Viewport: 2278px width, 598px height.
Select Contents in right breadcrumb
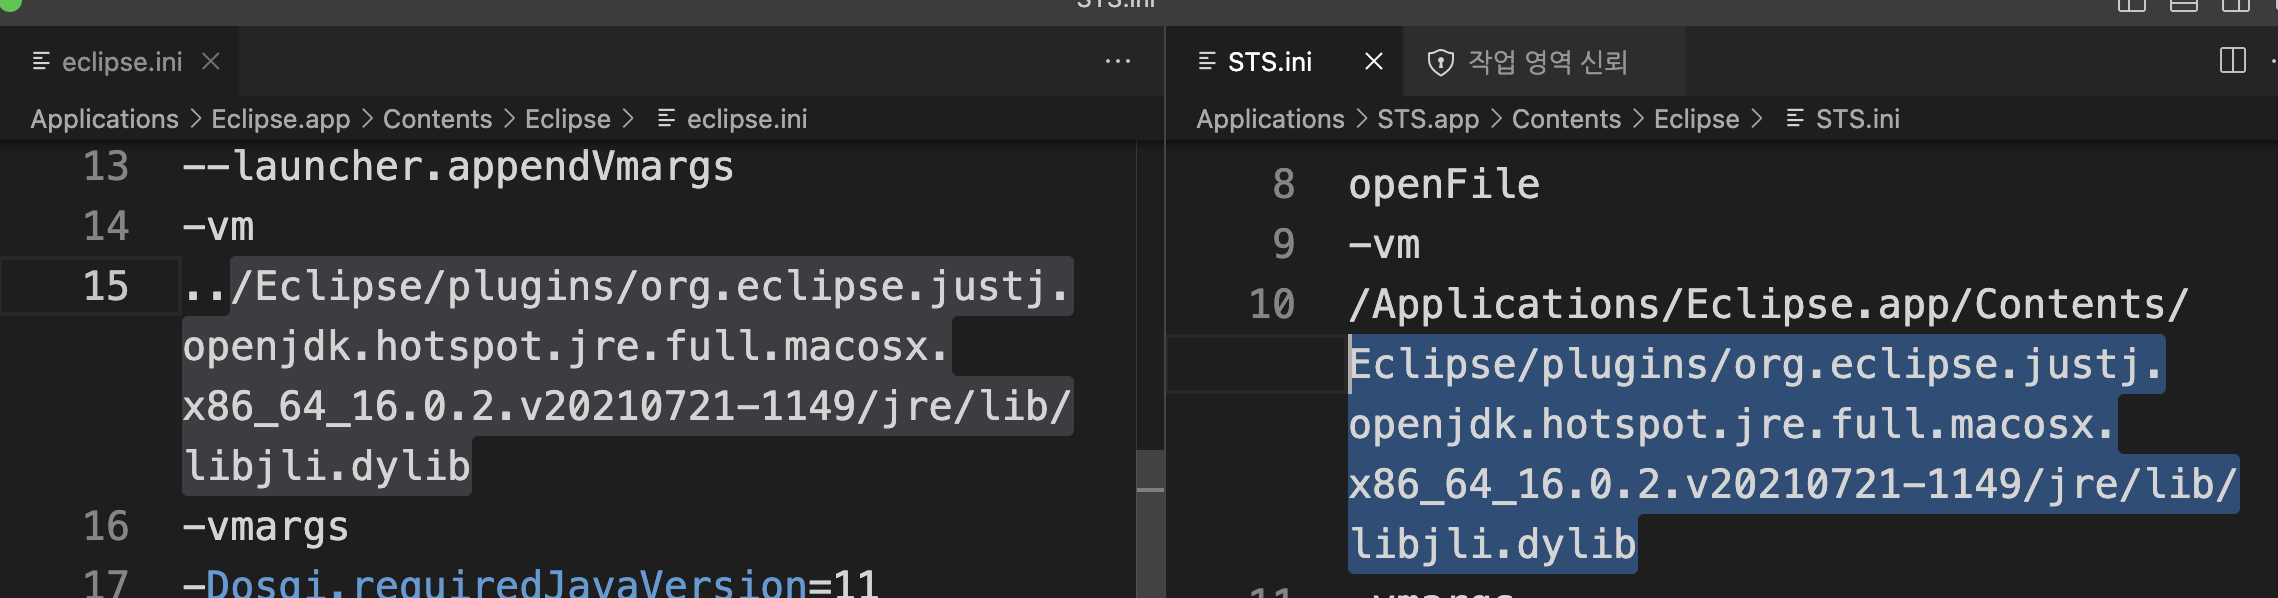[1566, 119]
